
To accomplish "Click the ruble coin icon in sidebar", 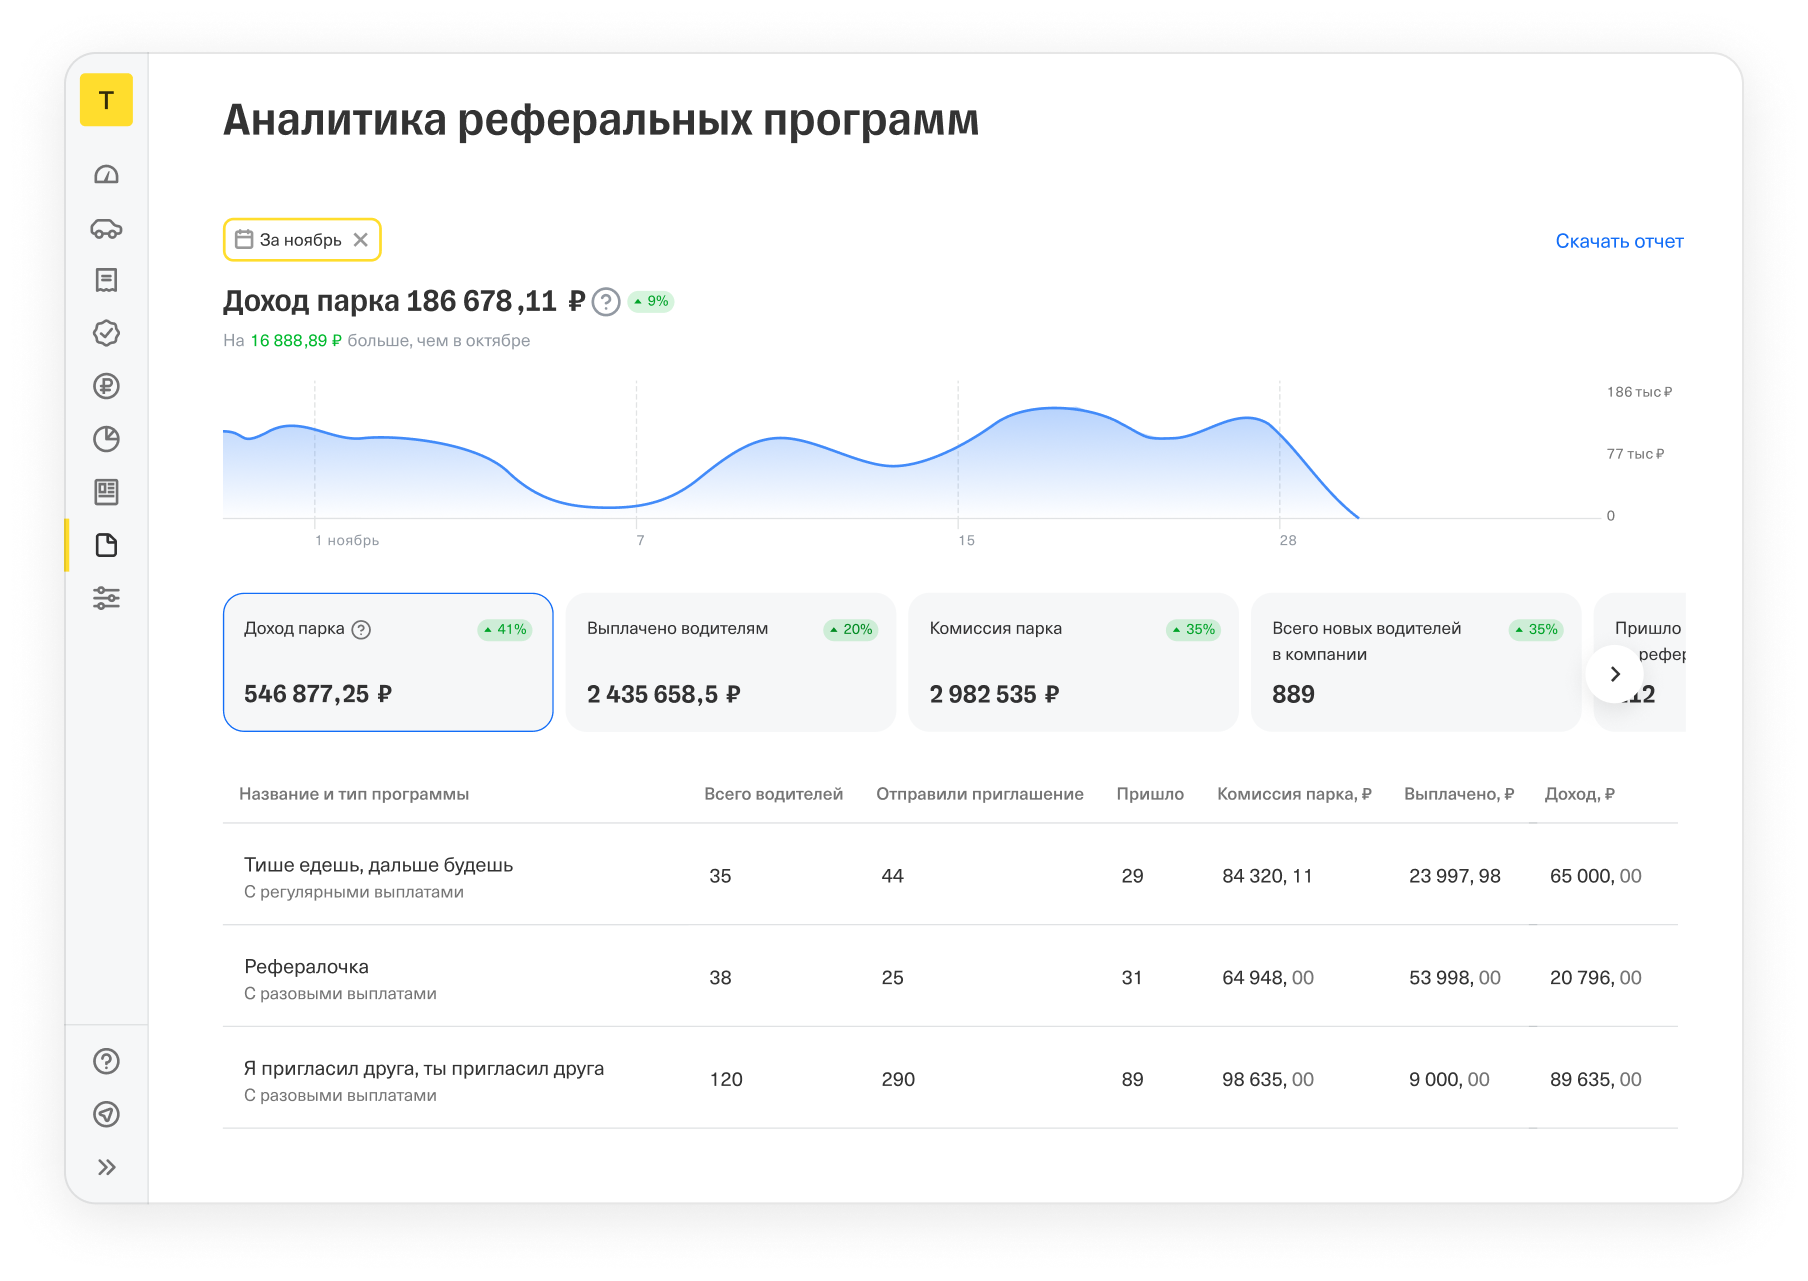I will tap(106, 386).
